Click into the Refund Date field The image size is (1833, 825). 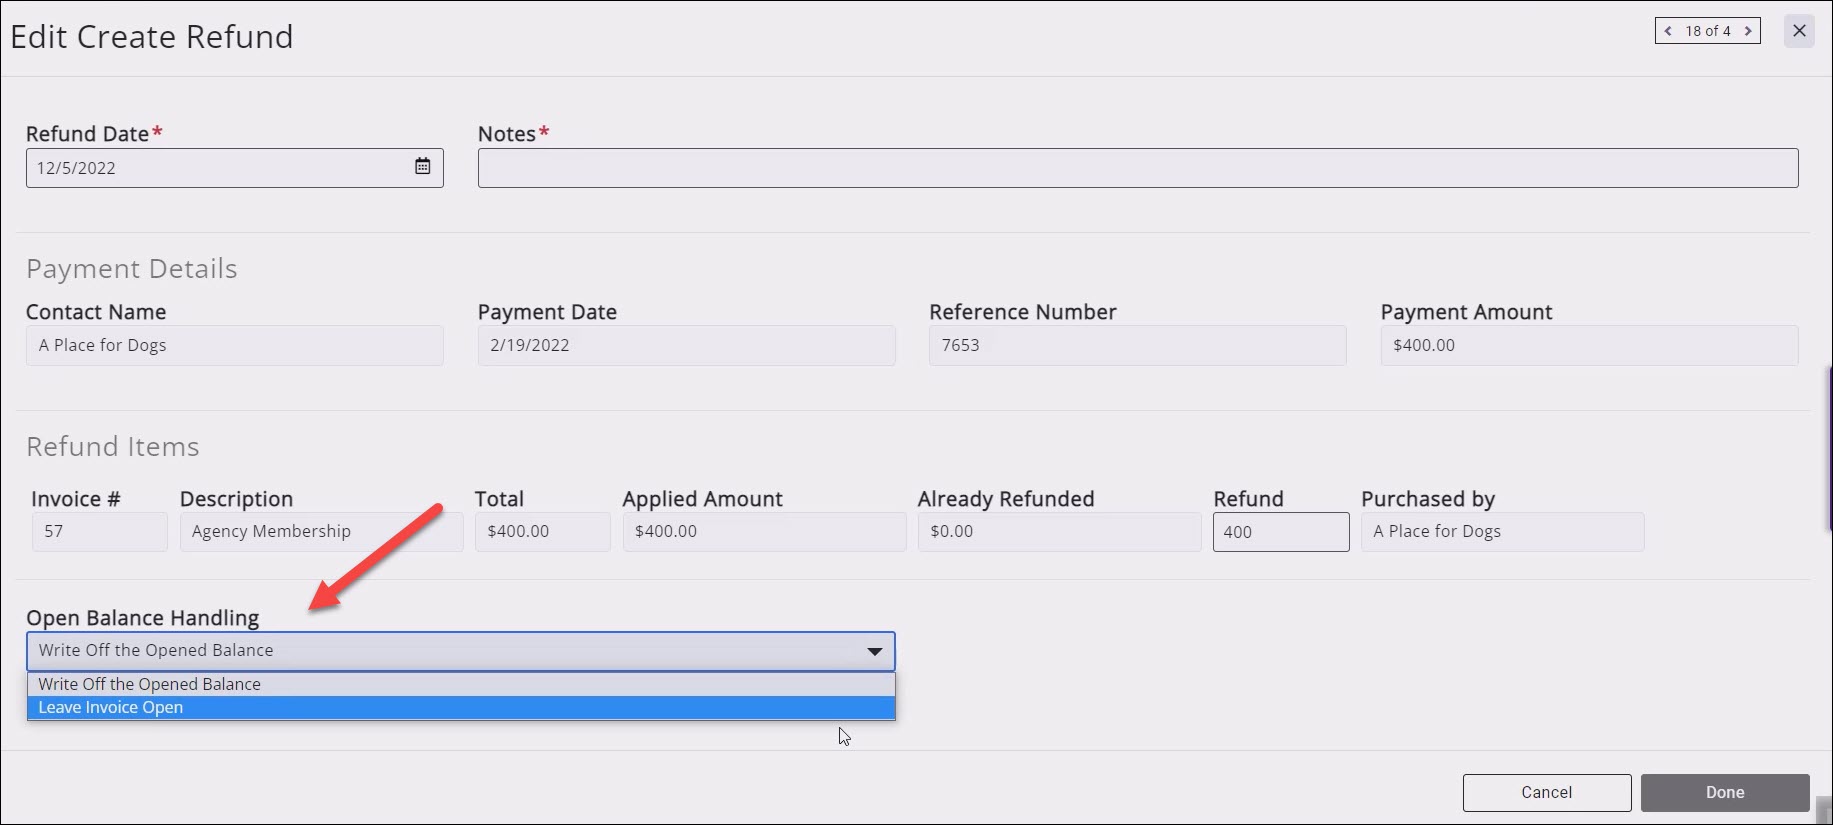pos(215,168)
